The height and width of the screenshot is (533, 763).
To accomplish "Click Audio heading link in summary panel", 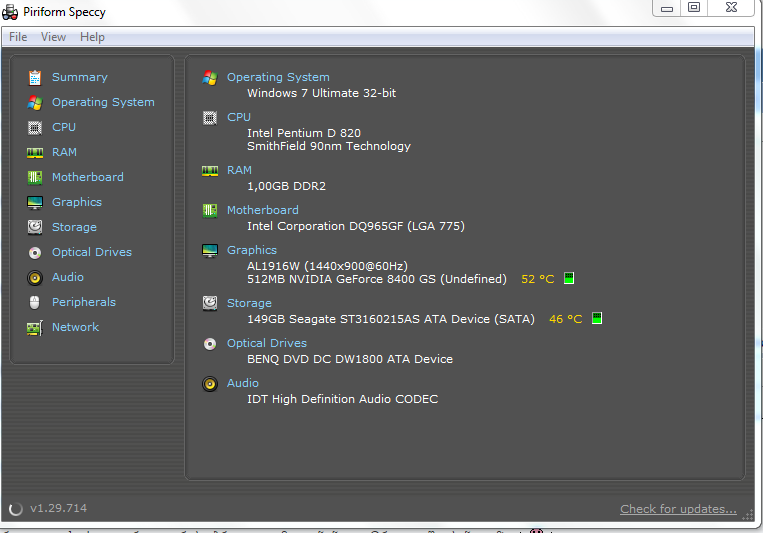I will pyautogui.click(x=242, y=383).
